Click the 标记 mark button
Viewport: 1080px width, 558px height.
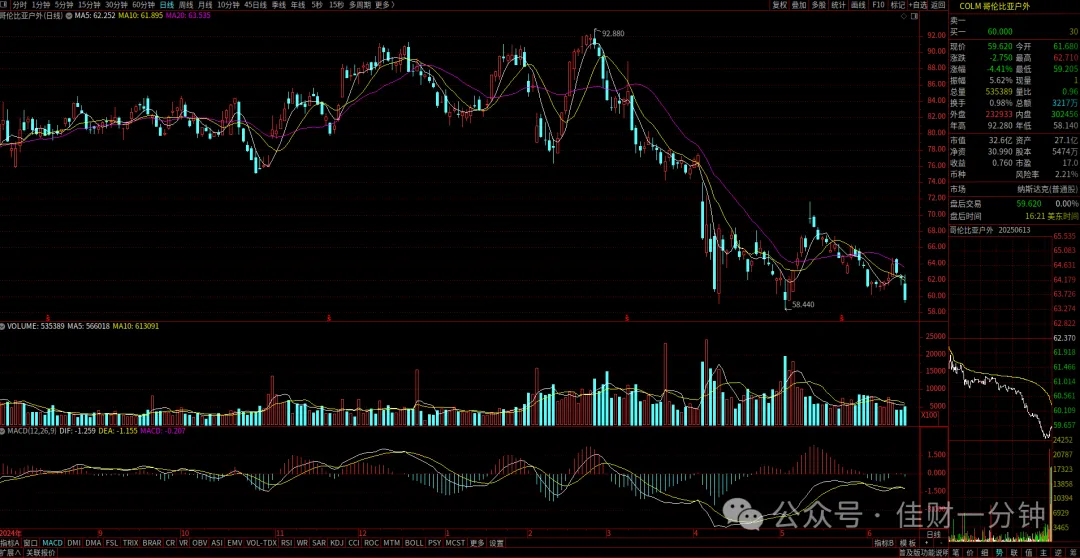coord(897,4)
